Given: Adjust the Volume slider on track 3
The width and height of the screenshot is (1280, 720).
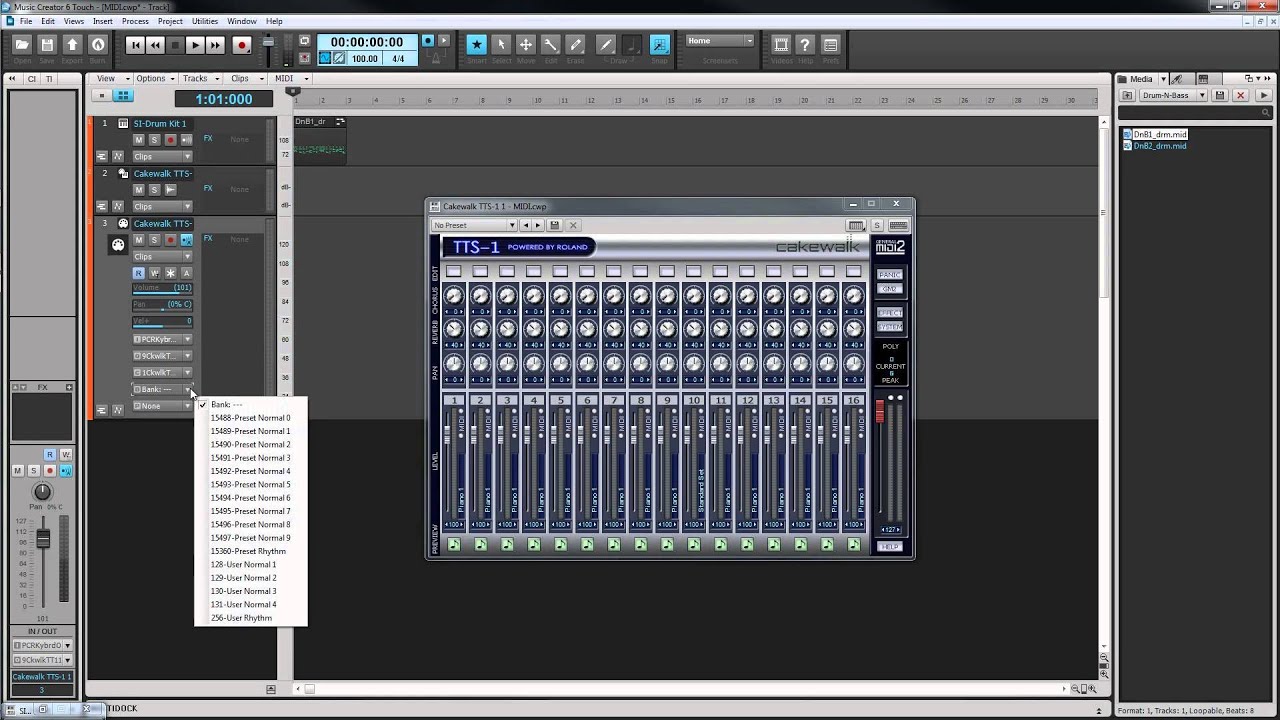Looking at the screenshot, I should (162, 288).
